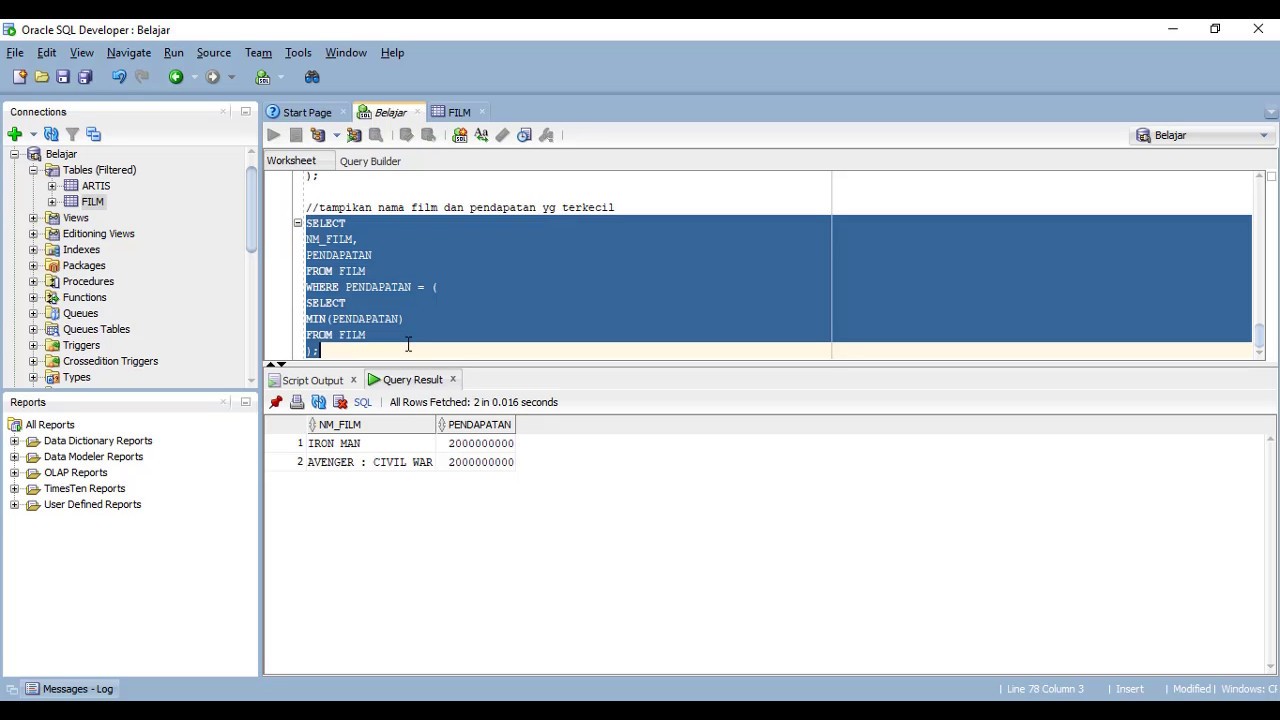
Task: Open the Help menu
Action: [392, 53]
